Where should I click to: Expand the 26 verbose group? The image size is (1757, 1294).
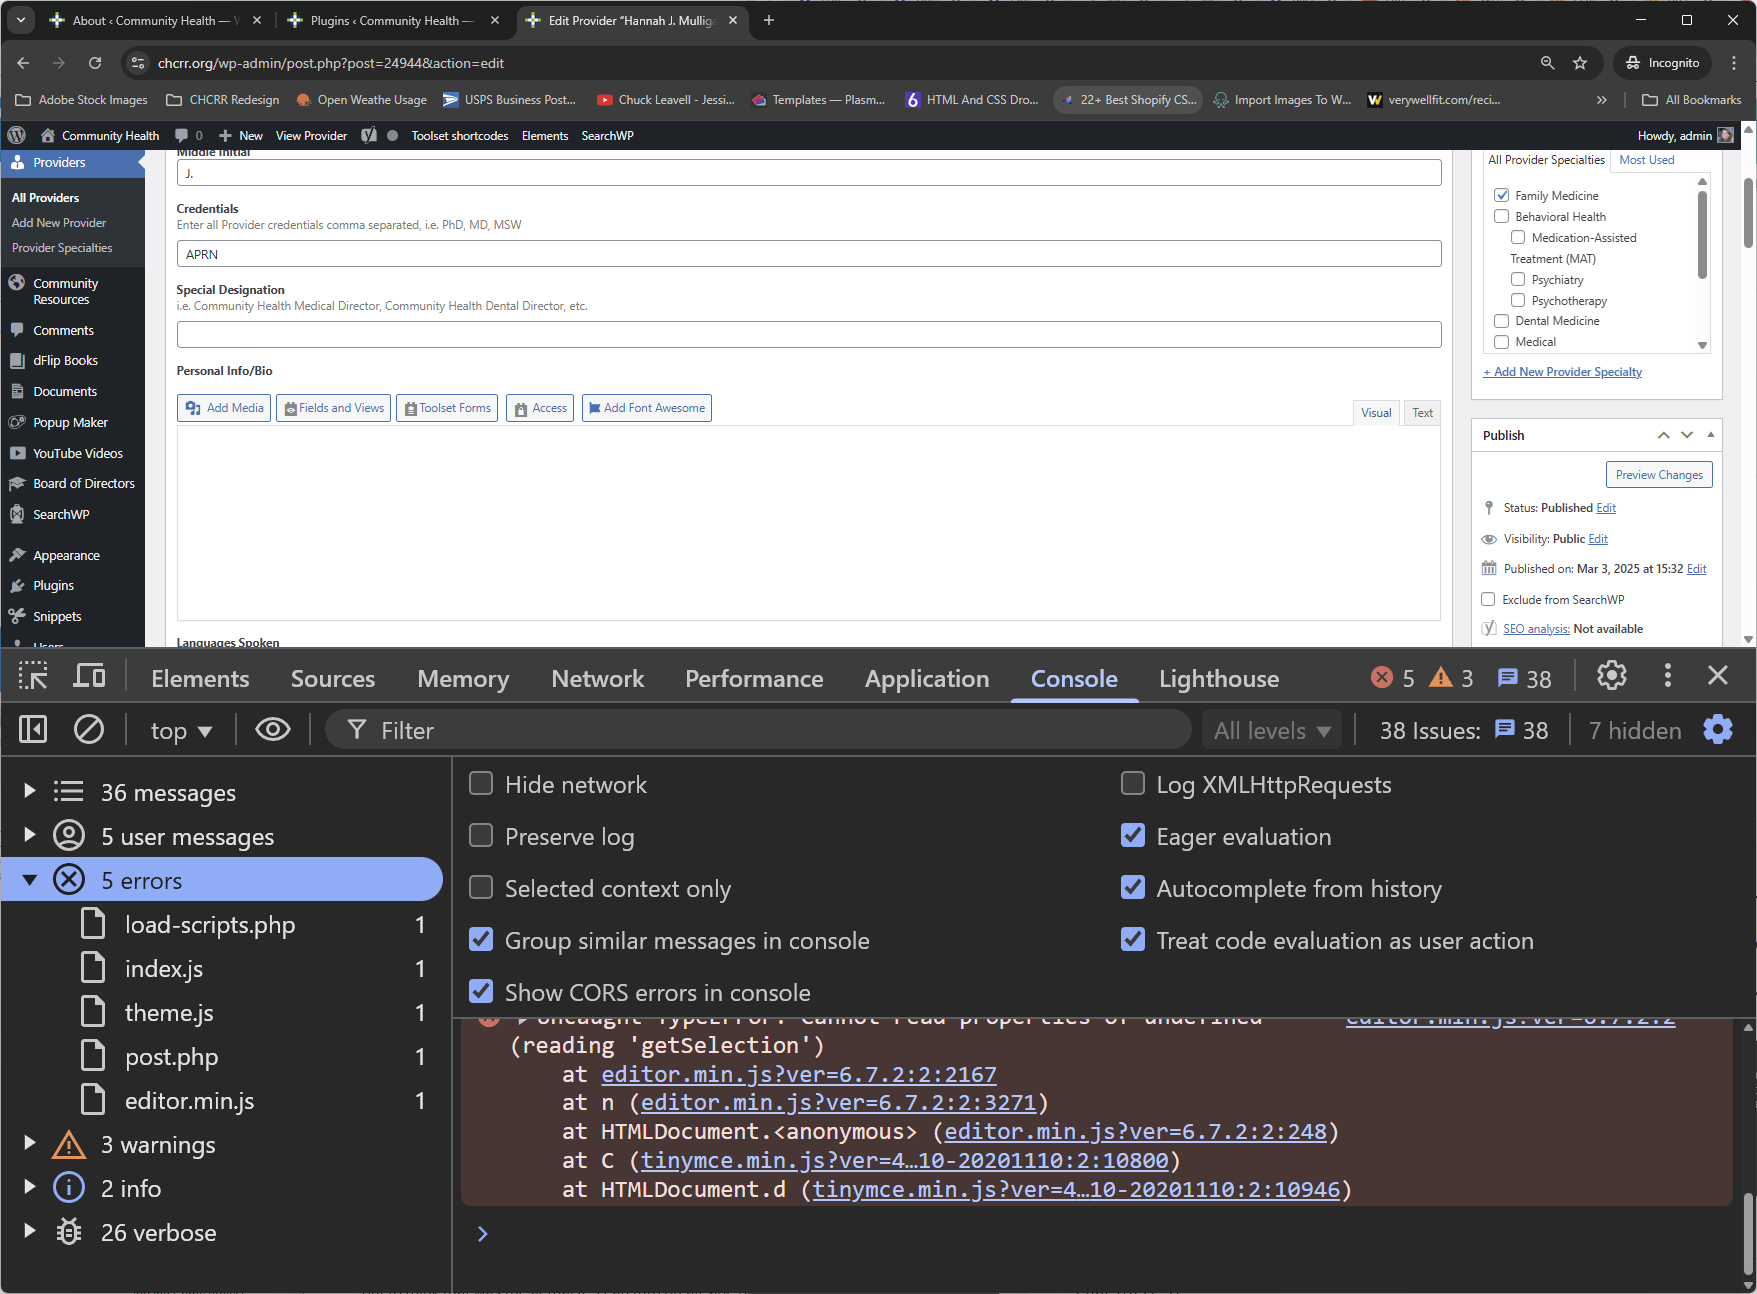coord(30,1231)
